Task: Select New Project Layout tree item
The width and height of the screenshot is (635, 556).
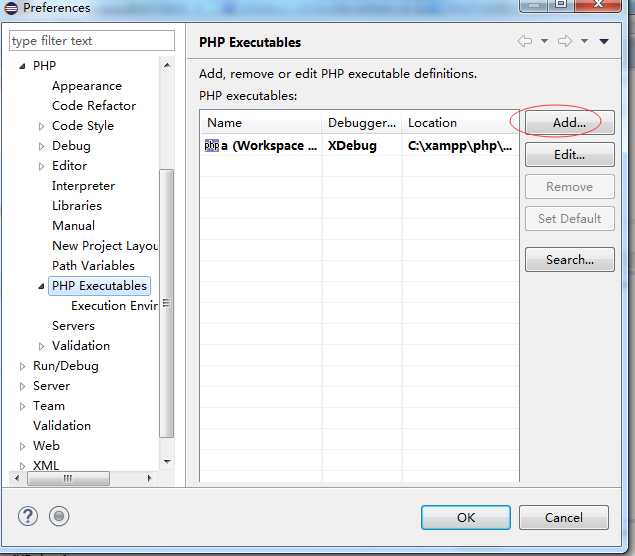Action: [x=105, y=246]
